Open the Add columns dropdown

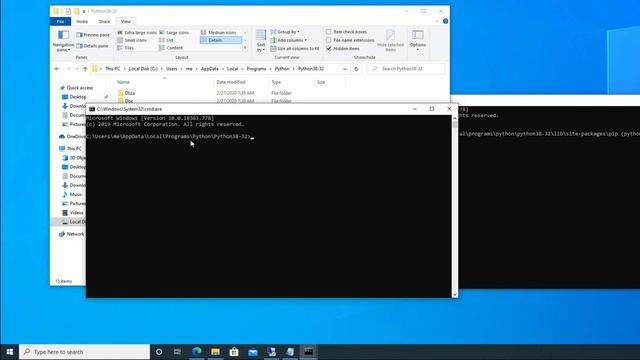click(x=289, y=40)
